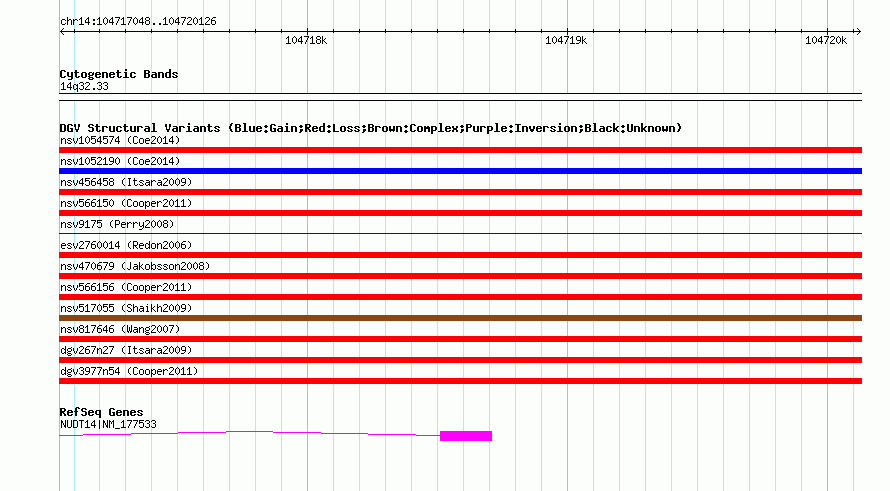890x491 pixels.
Task: Click the dgv3977n54 (Cooper2011) label
Action: (129, 371)
